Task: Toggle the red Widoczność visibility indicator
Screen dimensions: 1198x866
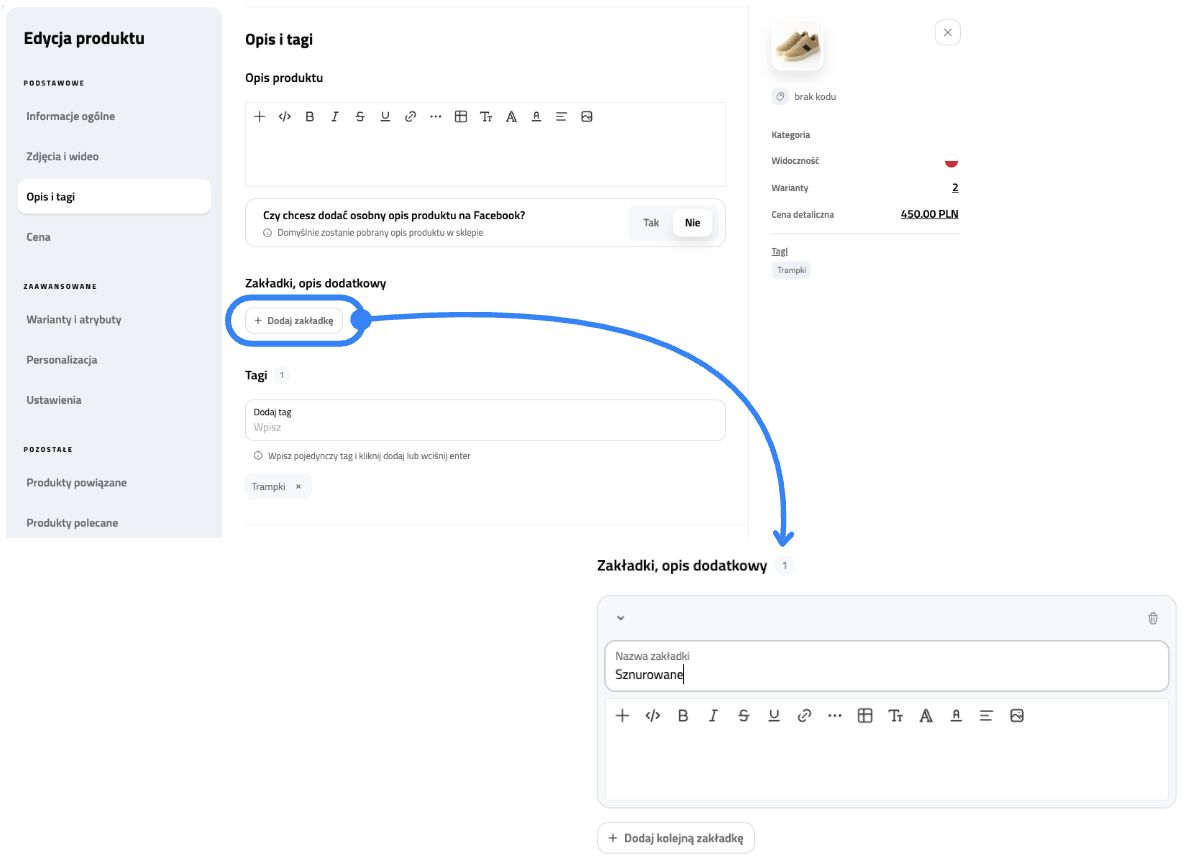Action: point(951,161)
